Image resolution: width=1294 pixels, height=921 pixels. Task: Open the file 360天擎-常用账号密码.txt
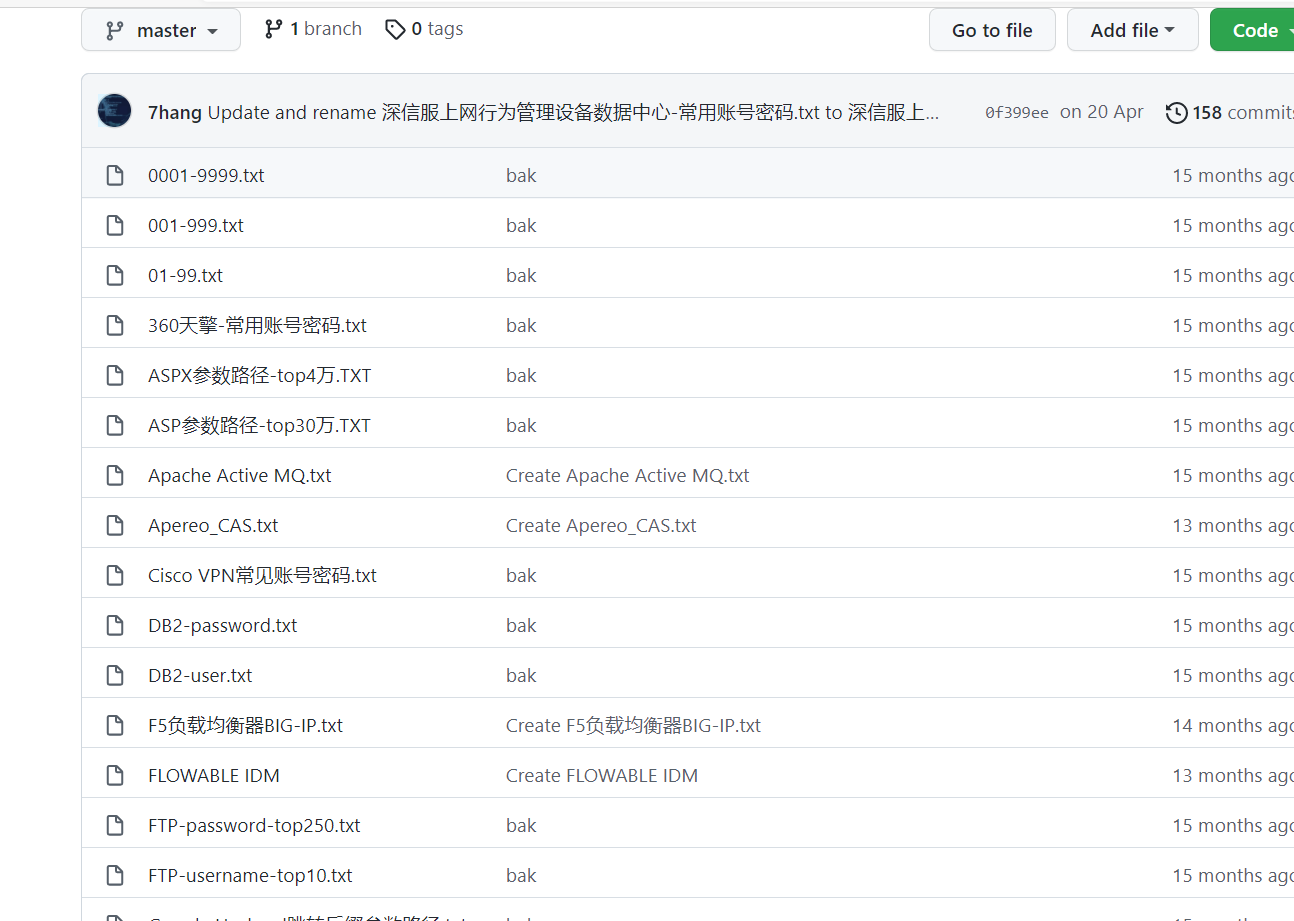(x=257, y=326)
